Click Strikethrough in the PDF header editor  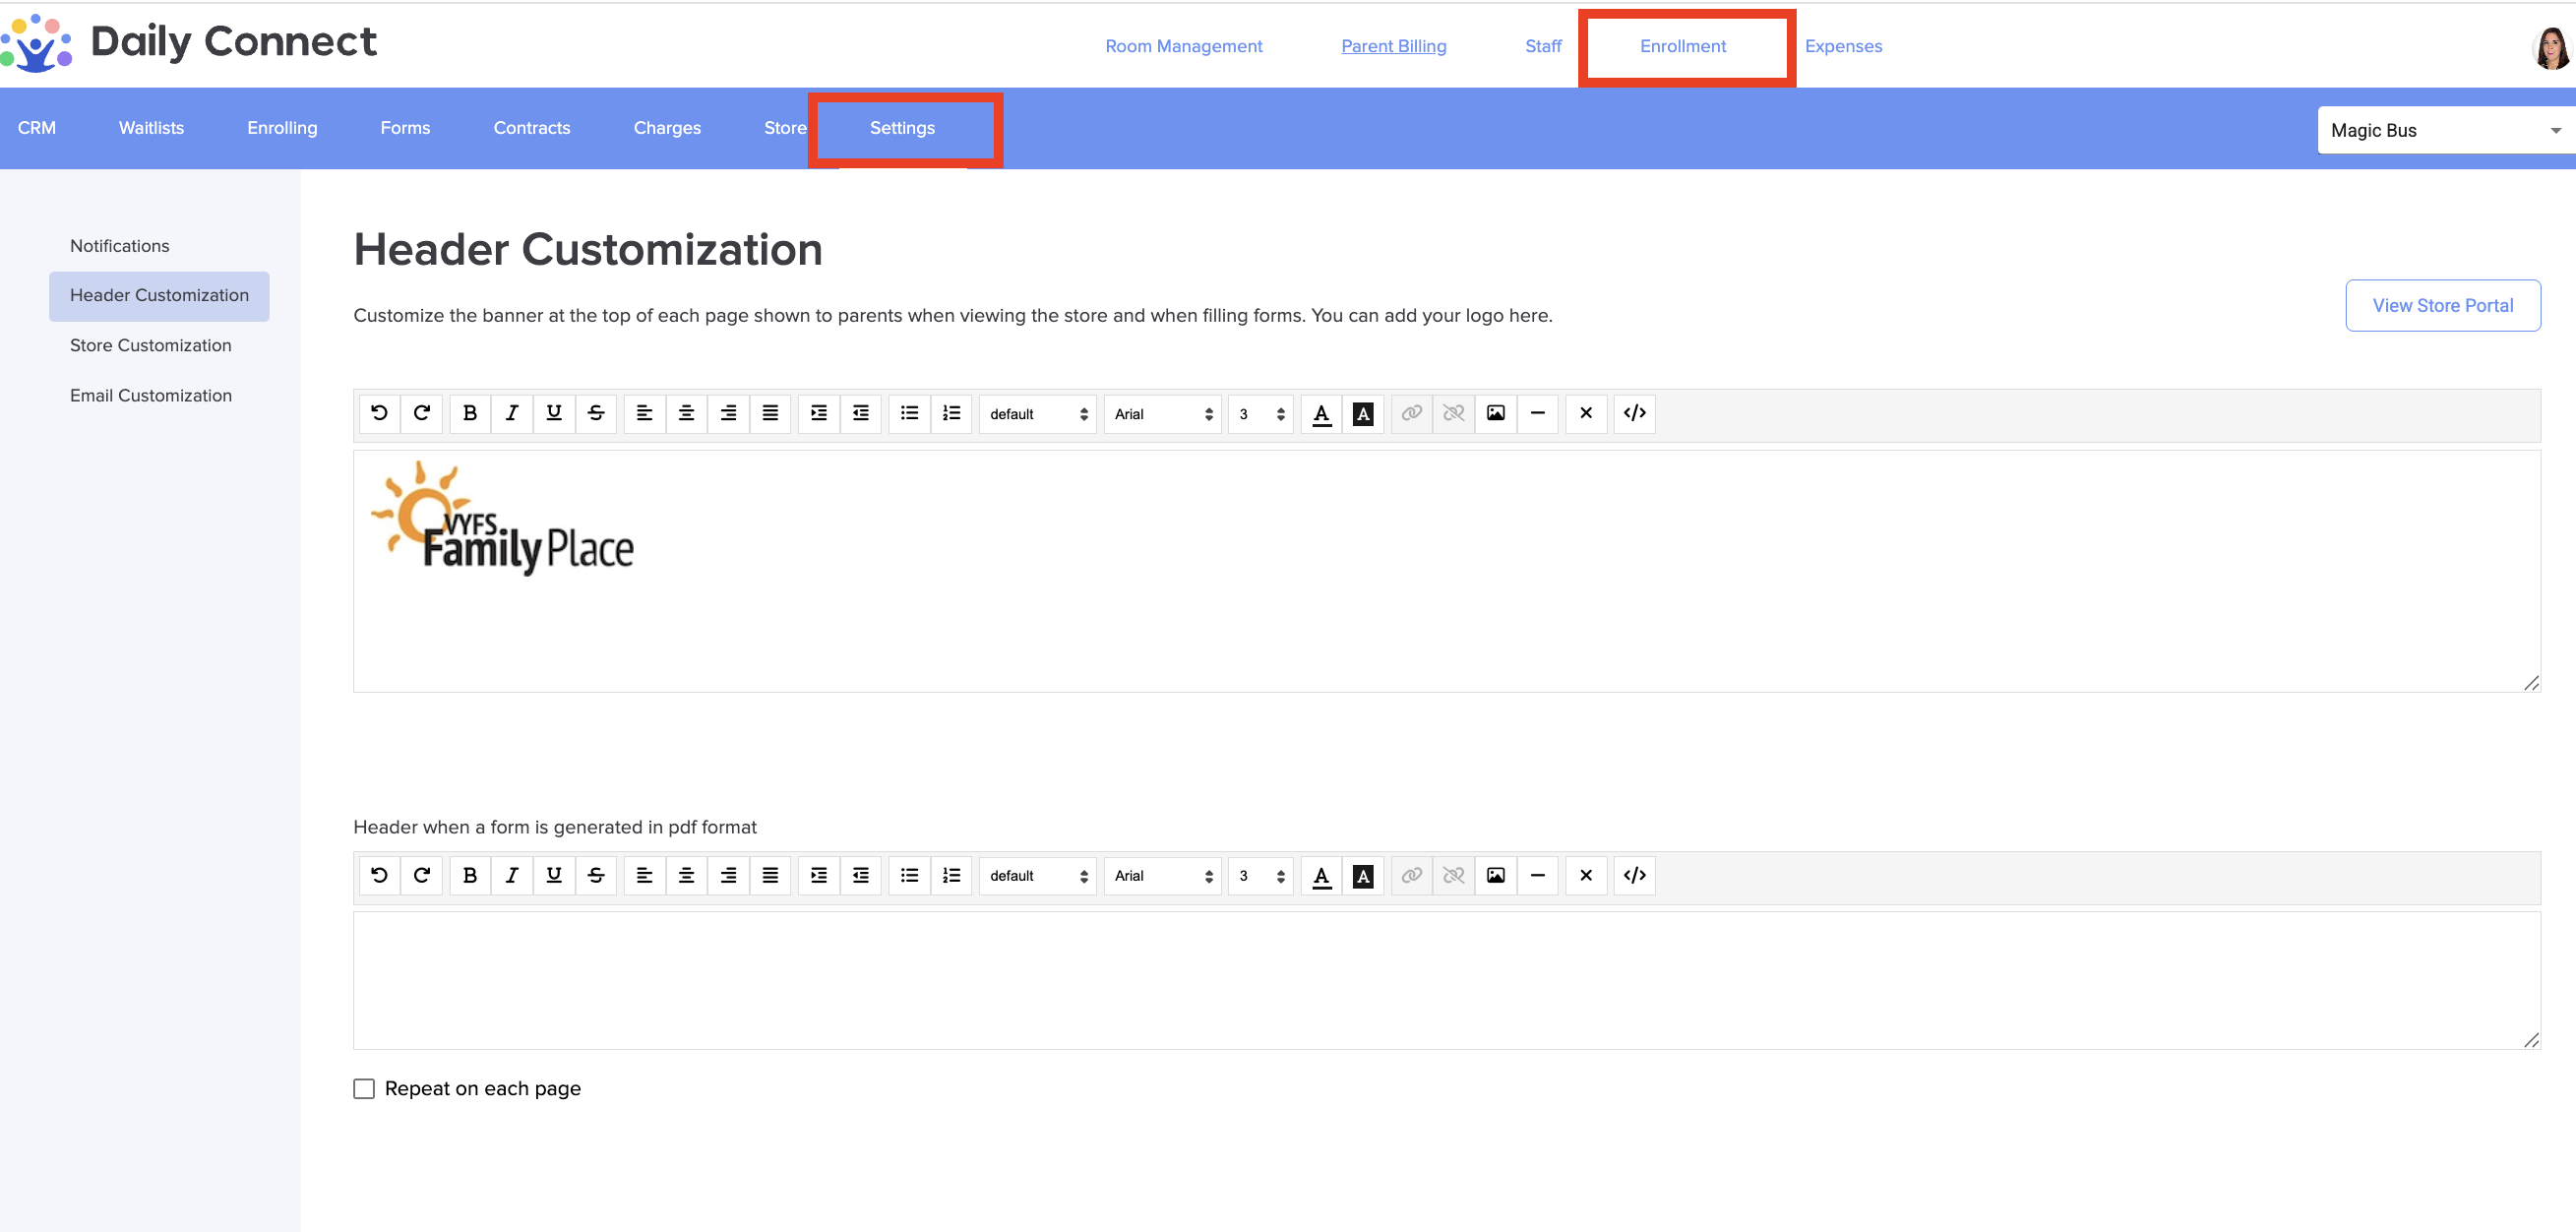tap(596, 875)
